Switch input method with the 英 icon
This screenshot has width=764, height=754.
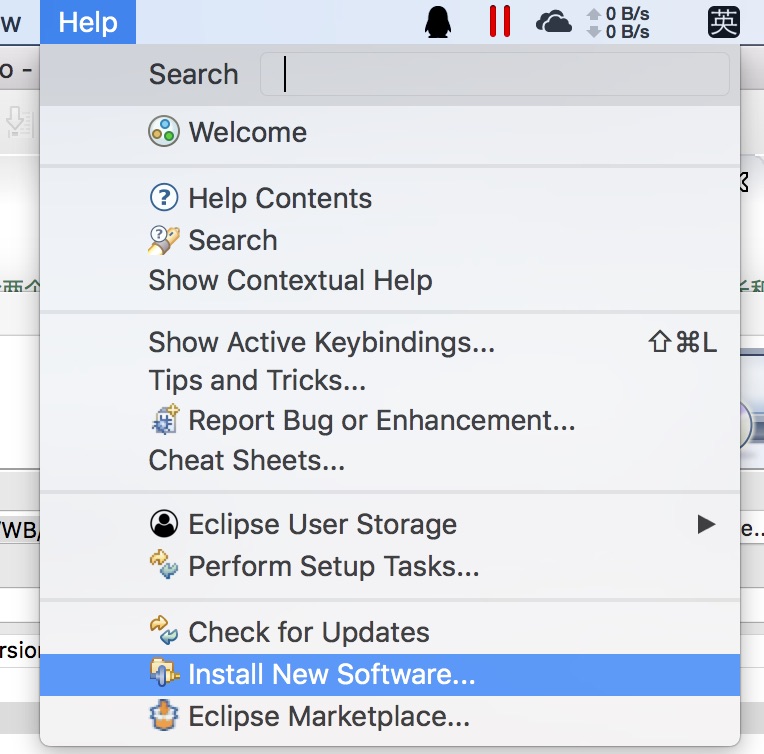coord(724,22)
